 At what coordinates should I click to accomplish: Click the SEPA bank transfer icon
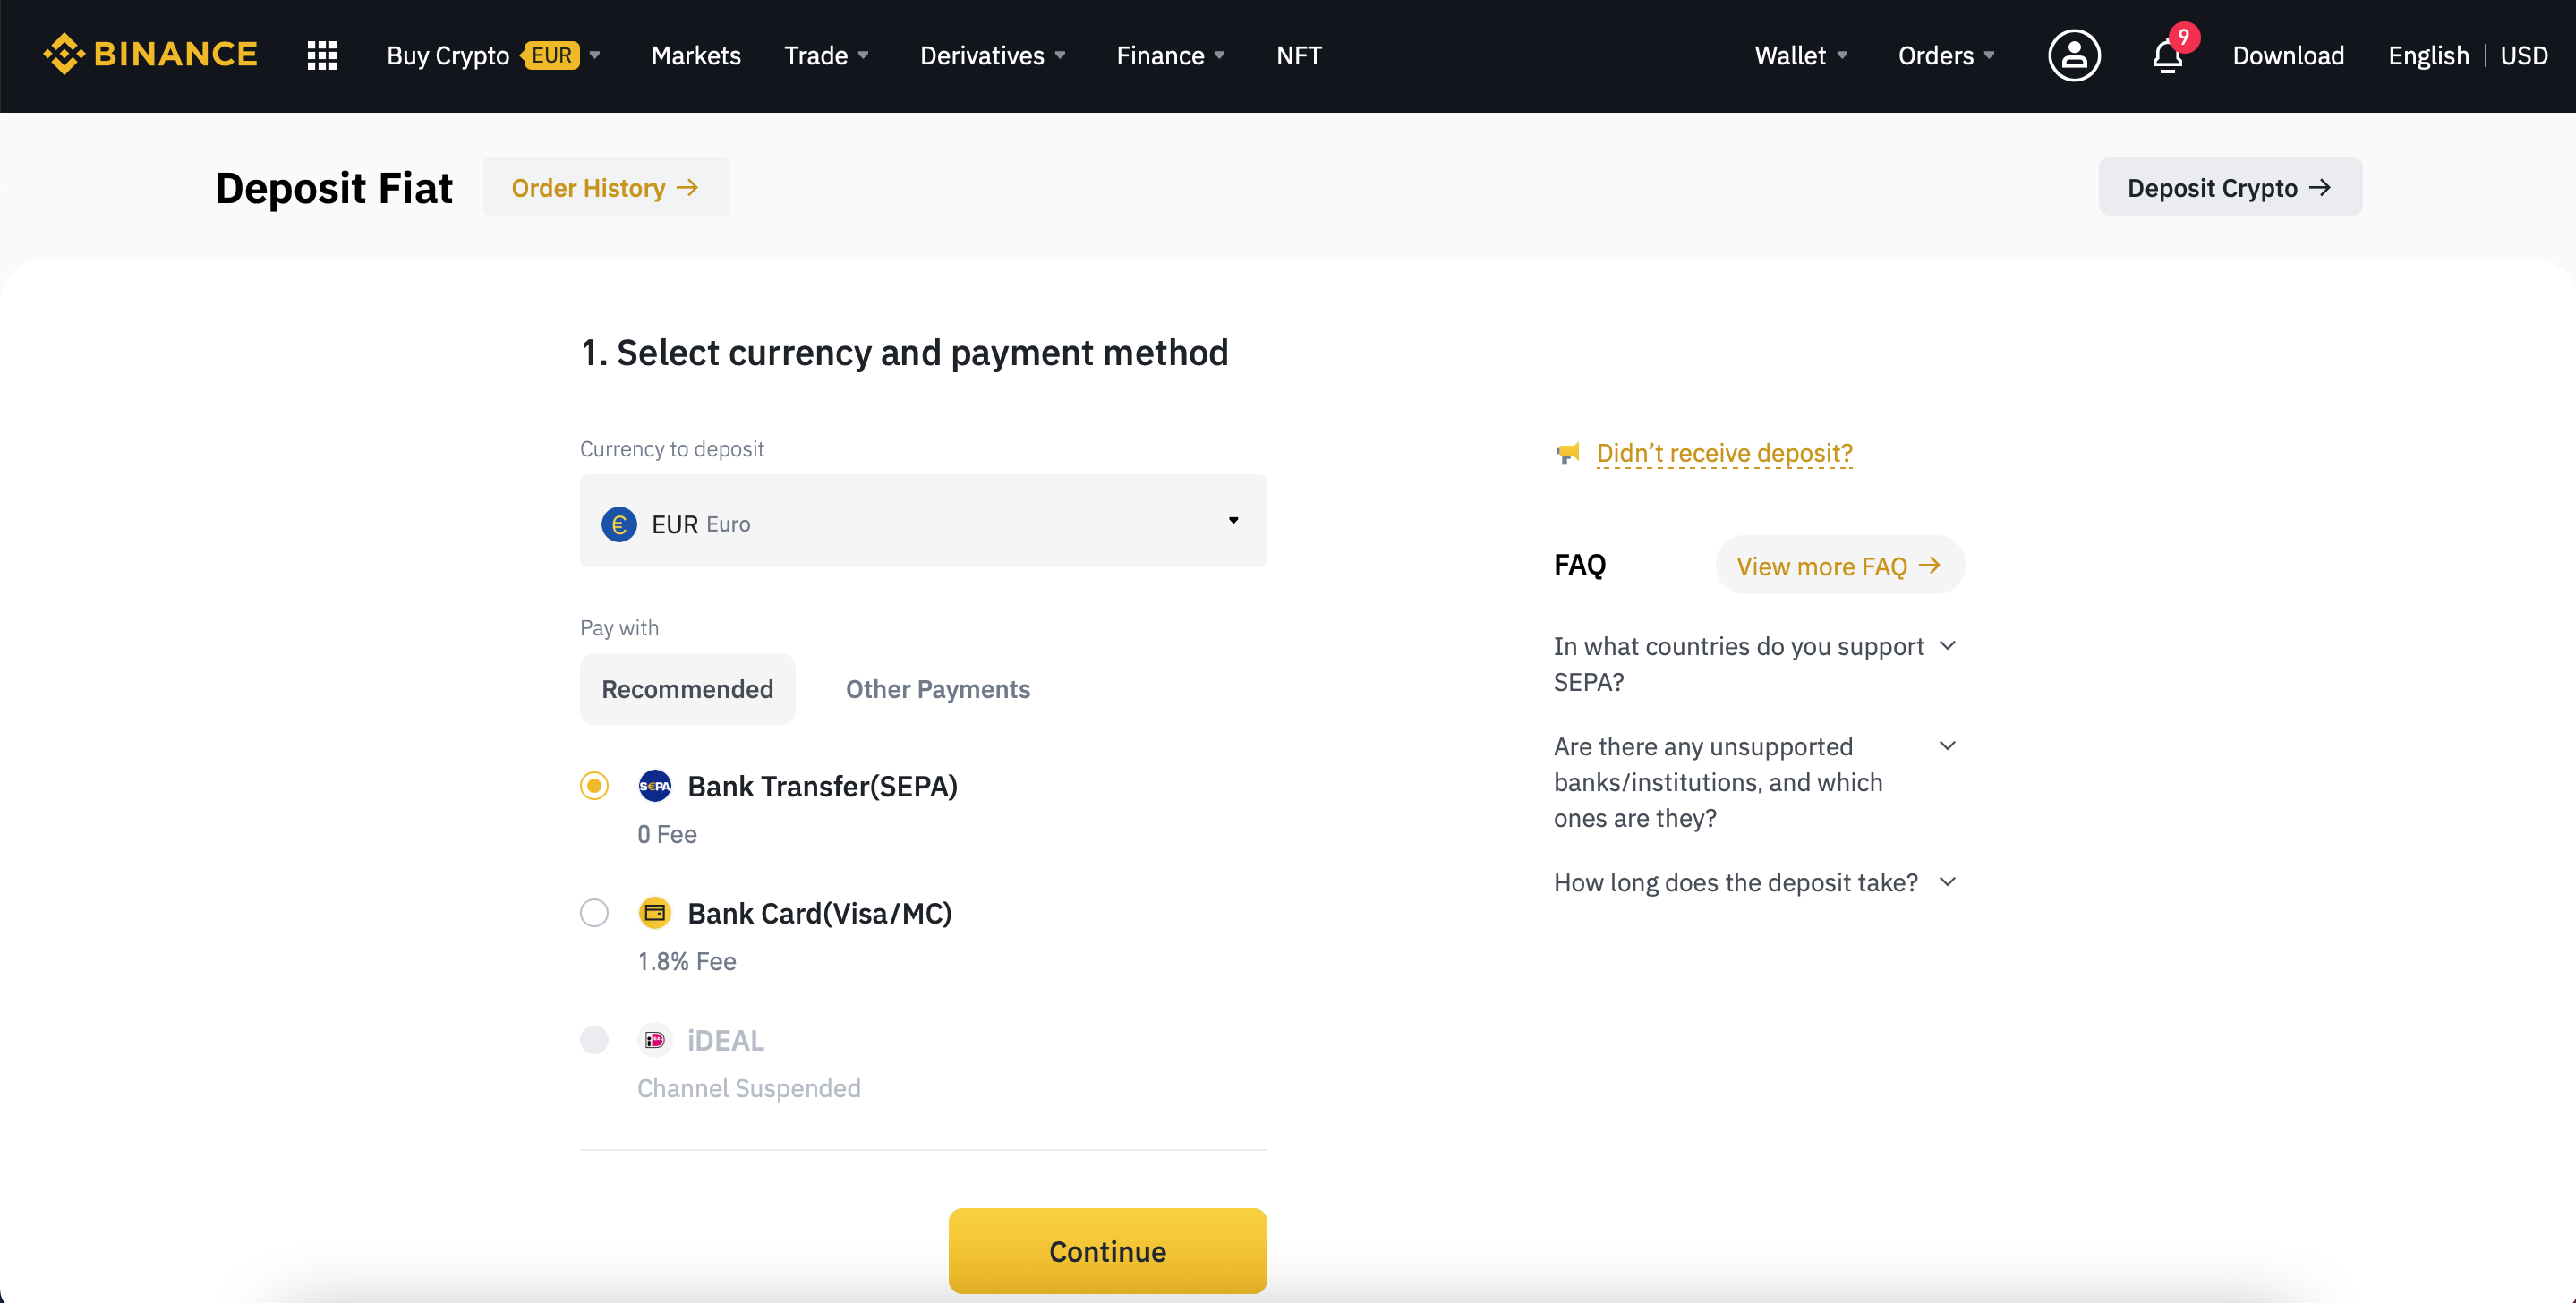tap(655, 785)
